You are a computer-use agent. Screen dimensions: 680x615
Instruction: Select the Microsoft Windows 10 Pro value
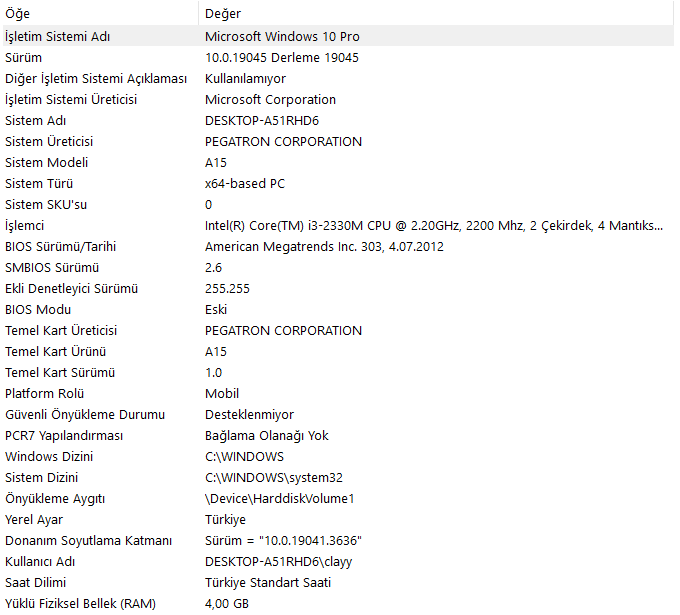(x=282, y=36)
